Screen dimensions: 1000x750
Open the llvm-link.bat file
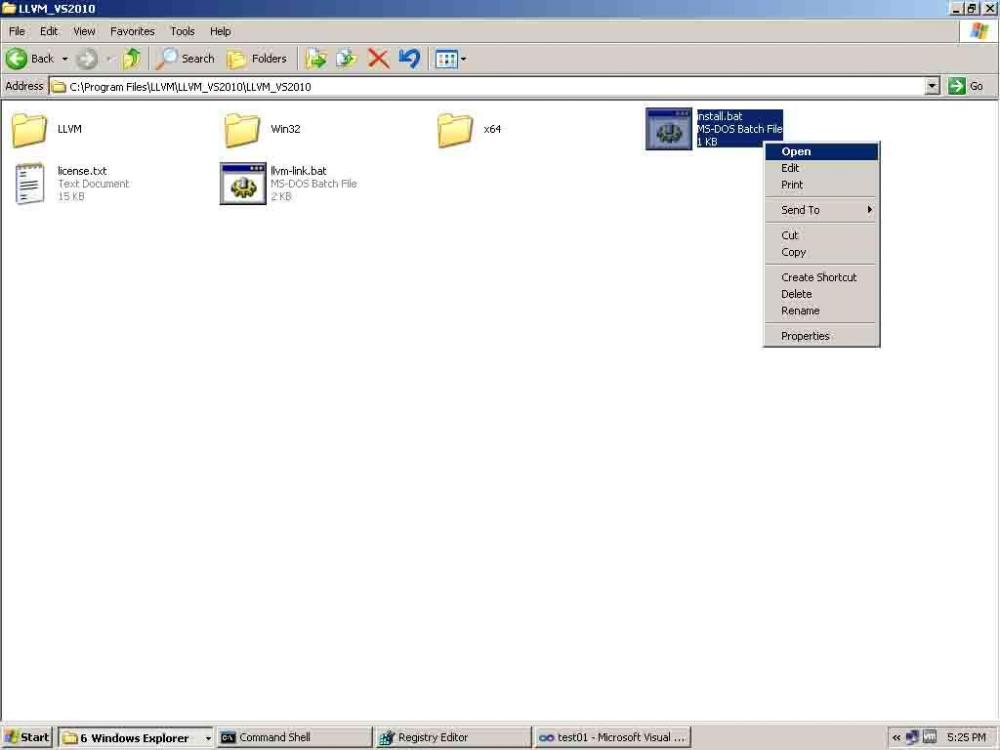[x=241, y=183]
